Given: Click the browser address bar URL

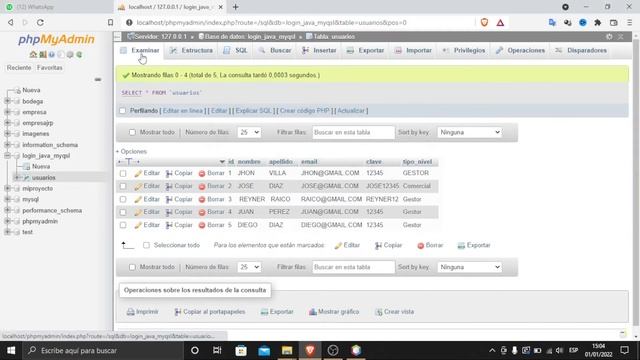Looking at the screenshot, I should [271, 22].
